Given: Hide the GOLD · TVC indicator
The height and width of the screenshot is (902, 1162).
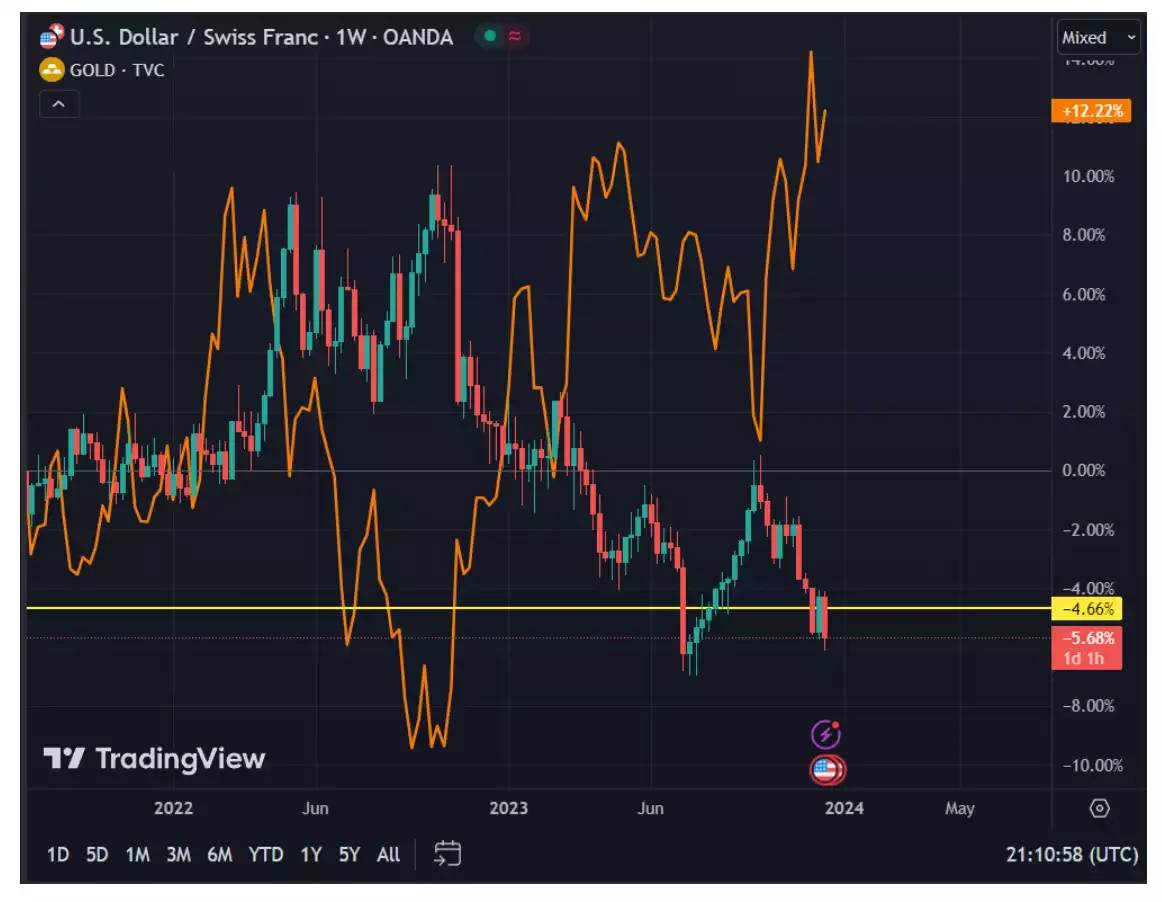Looking at the screenshot, I should coord(110,71).
